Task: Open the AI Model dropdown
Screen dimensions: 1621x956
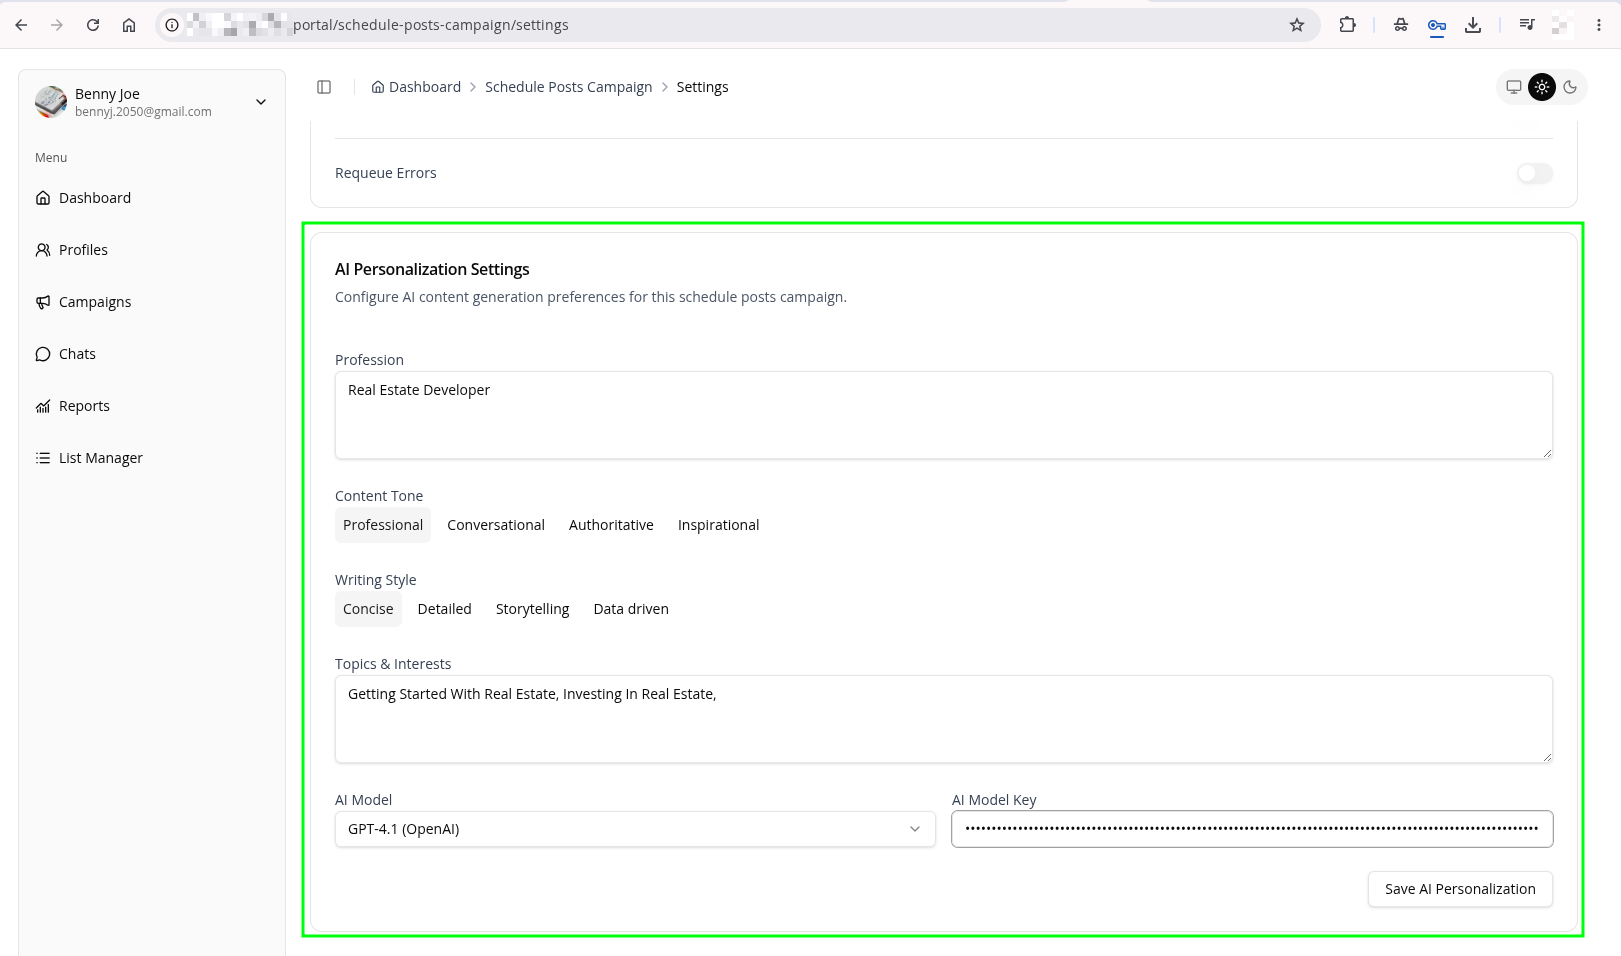Action: pyautogui.click(x=635, y=829)
